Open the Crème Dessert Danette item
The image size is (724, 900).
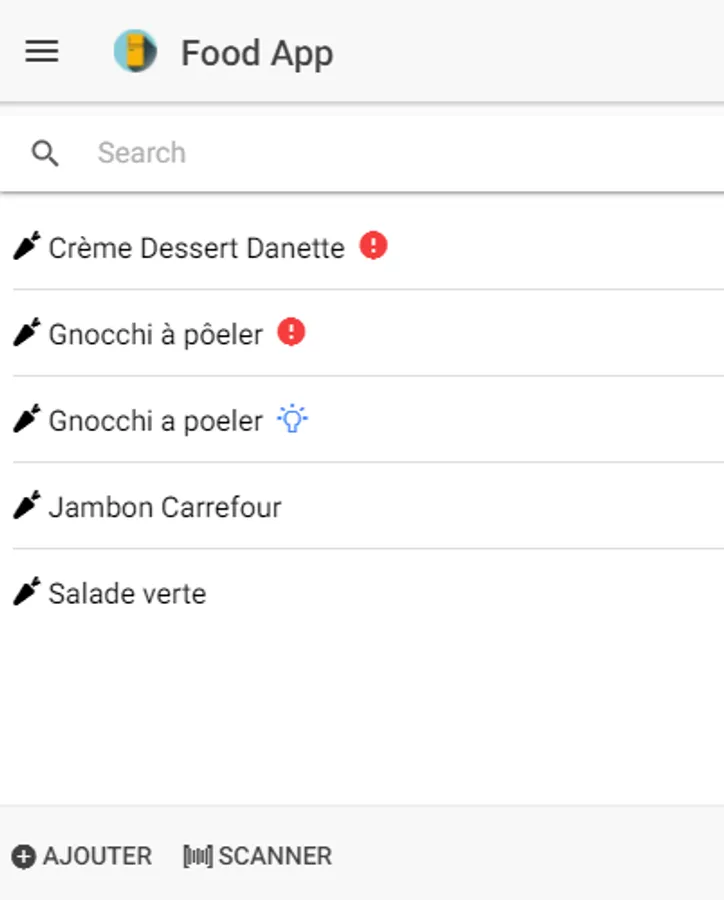pos(196,248)
